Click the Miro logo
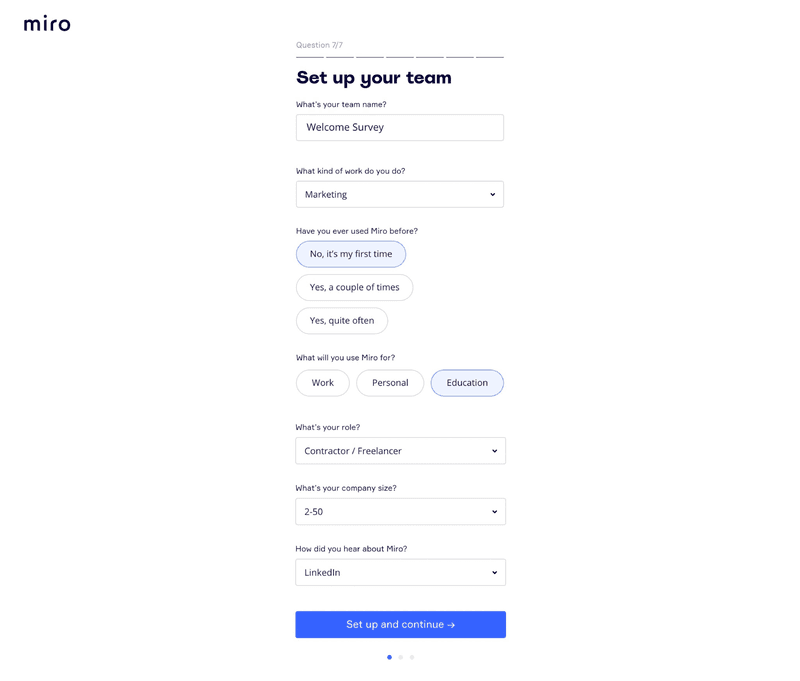 [47, 23]
